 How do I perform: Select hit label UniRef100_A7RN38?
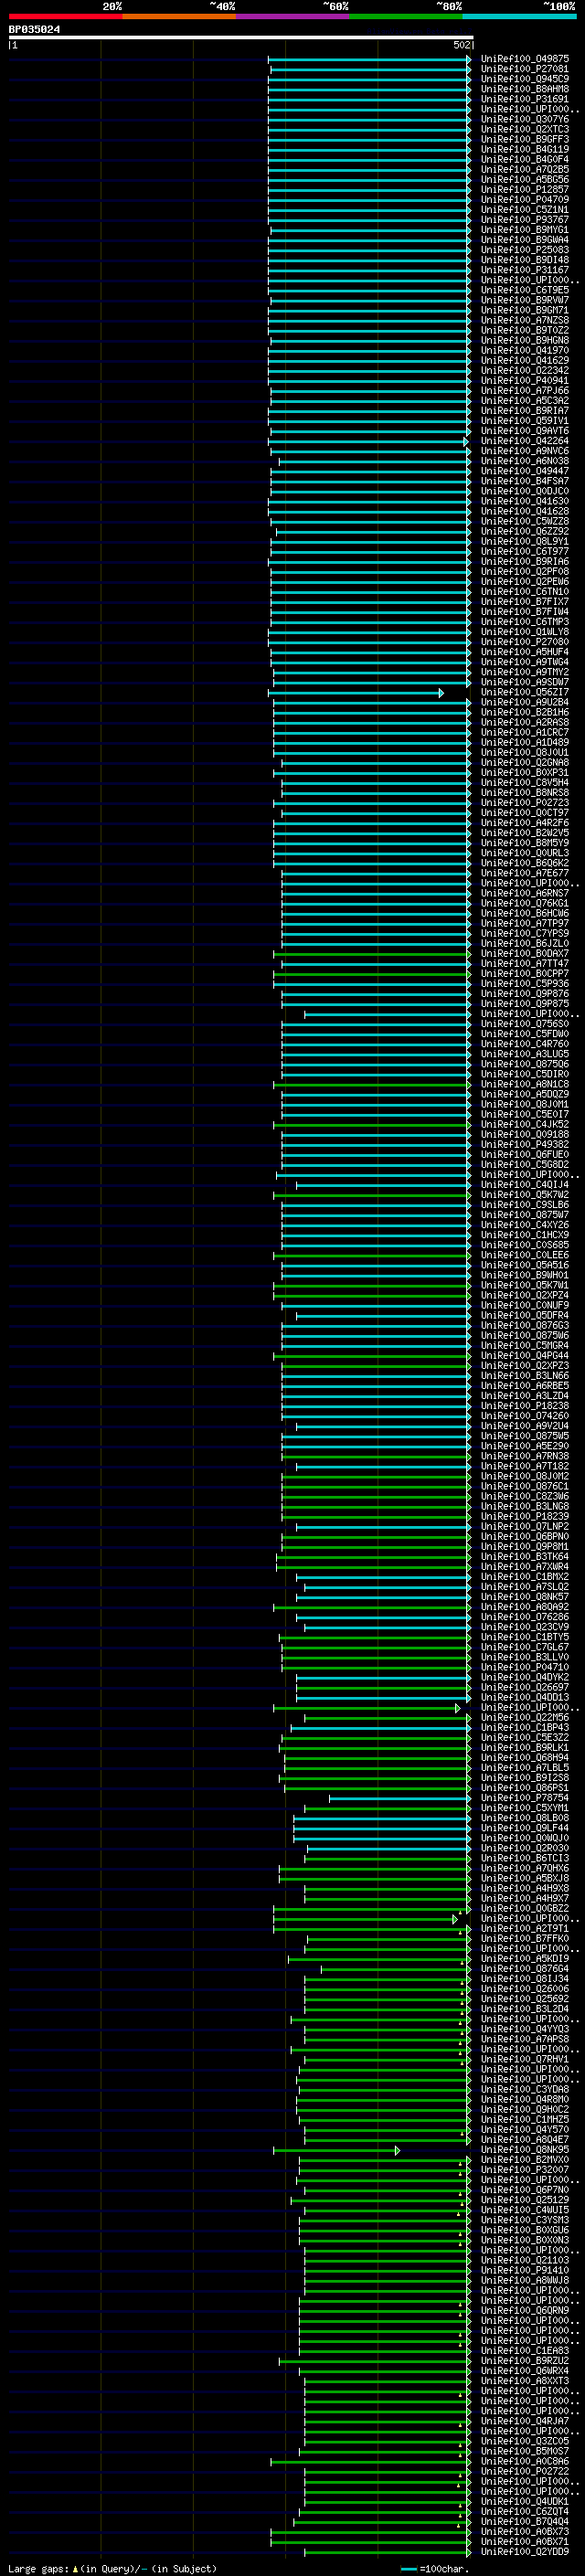click(525, 1456)
